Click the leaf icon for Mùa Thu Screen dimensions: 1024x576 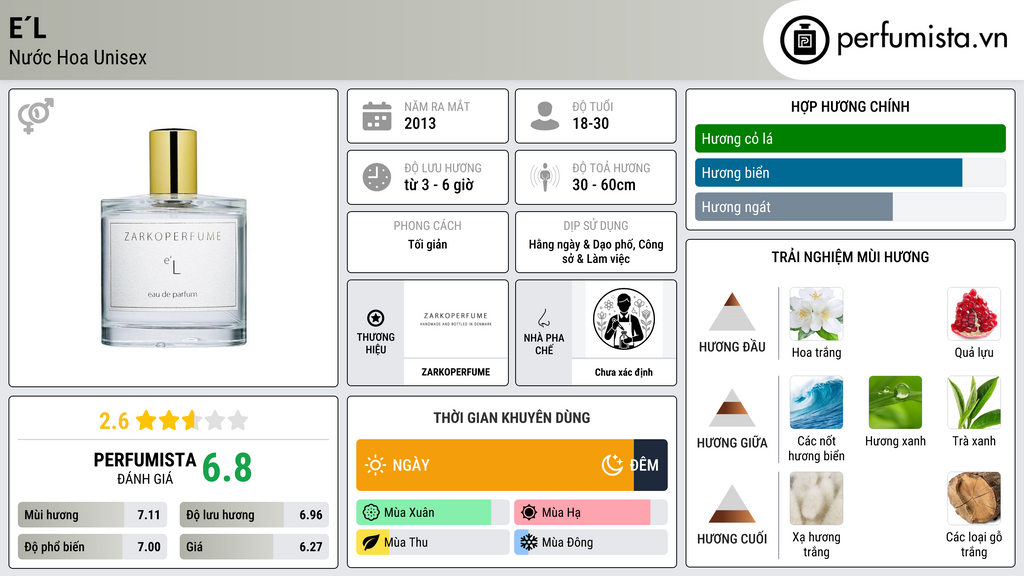[x=371, y=542]
